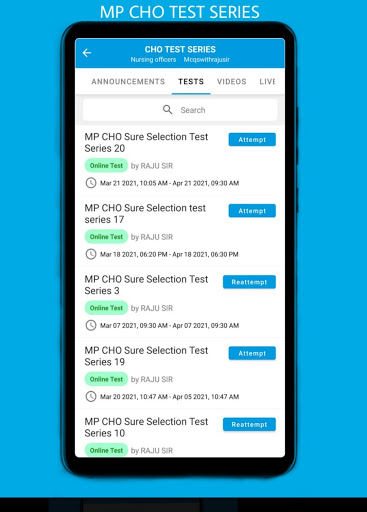Click clock icon for Test Series 19
Viewport: 367px width, 512px height.
(91, 397)
